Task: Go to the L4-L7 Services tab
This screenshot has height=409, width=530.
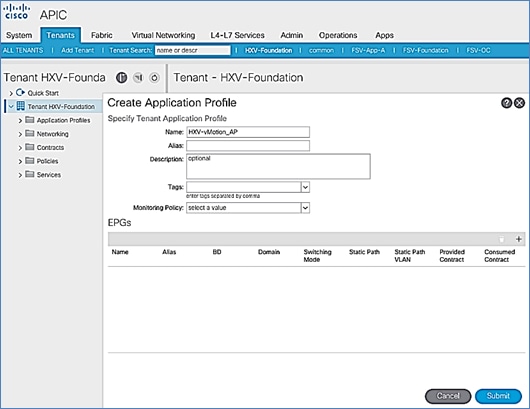Action: 237,35
